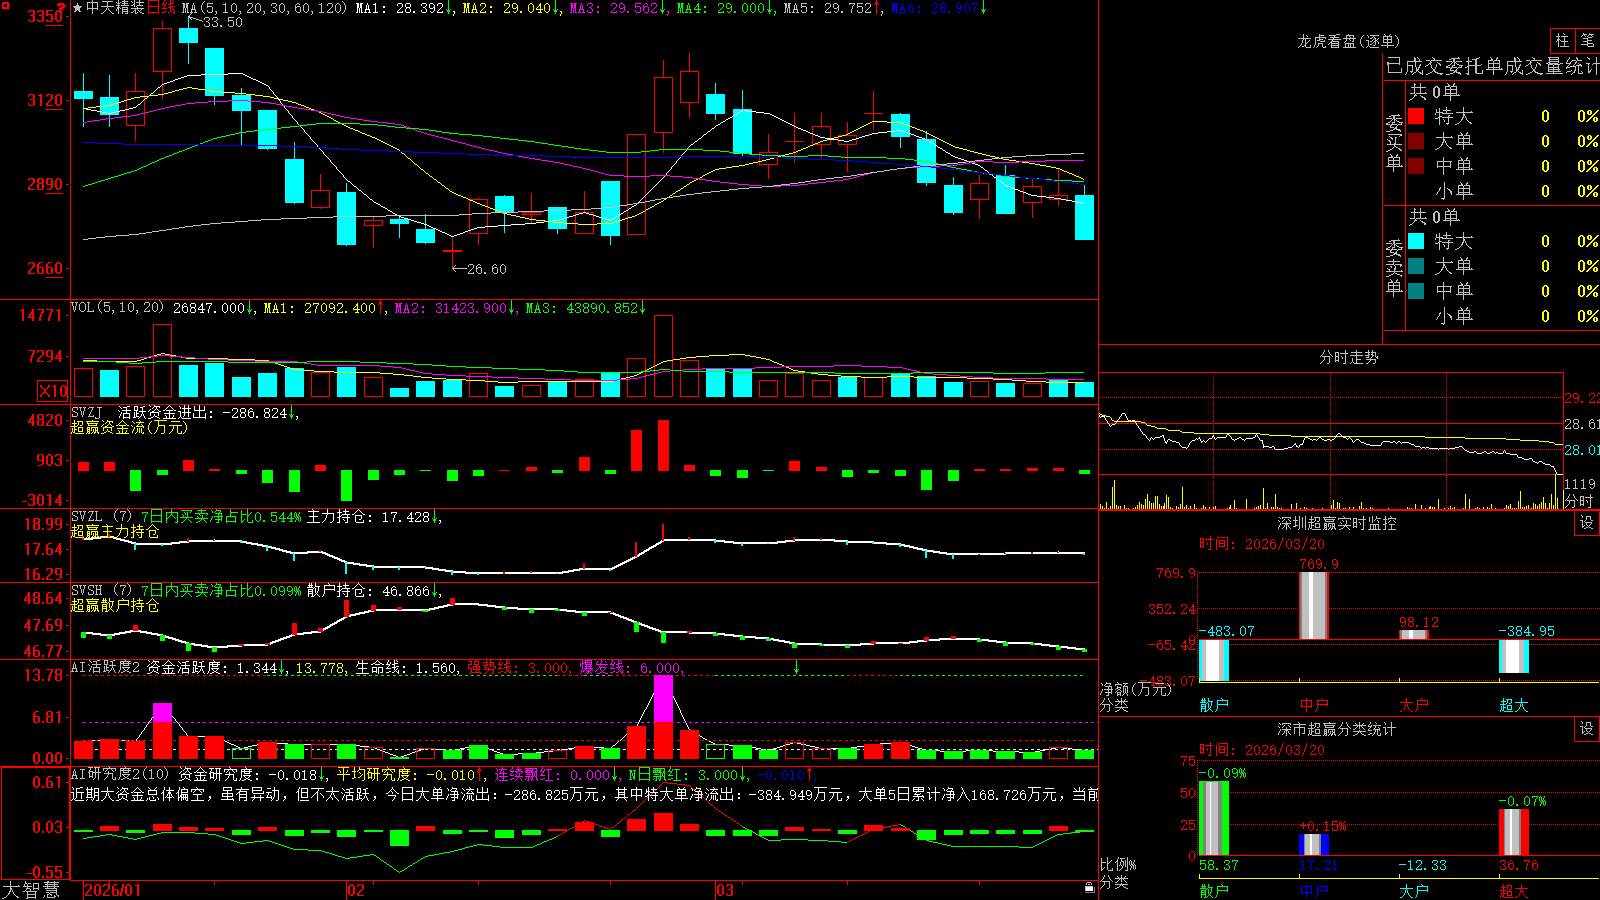Select the 2026/01 date marker on the timeline
Screen dimensions: 1600x900
[113, 890]
